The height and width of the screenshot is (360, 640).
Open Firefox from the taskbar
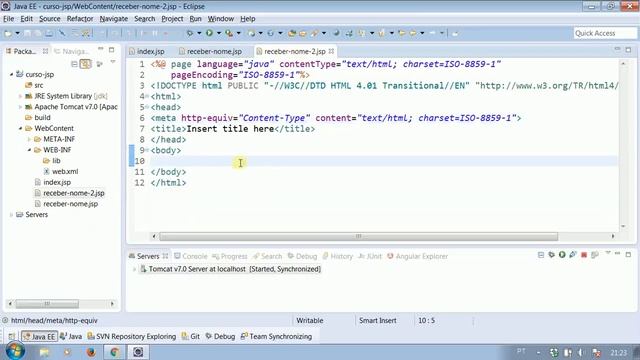[x=91, y=352]
